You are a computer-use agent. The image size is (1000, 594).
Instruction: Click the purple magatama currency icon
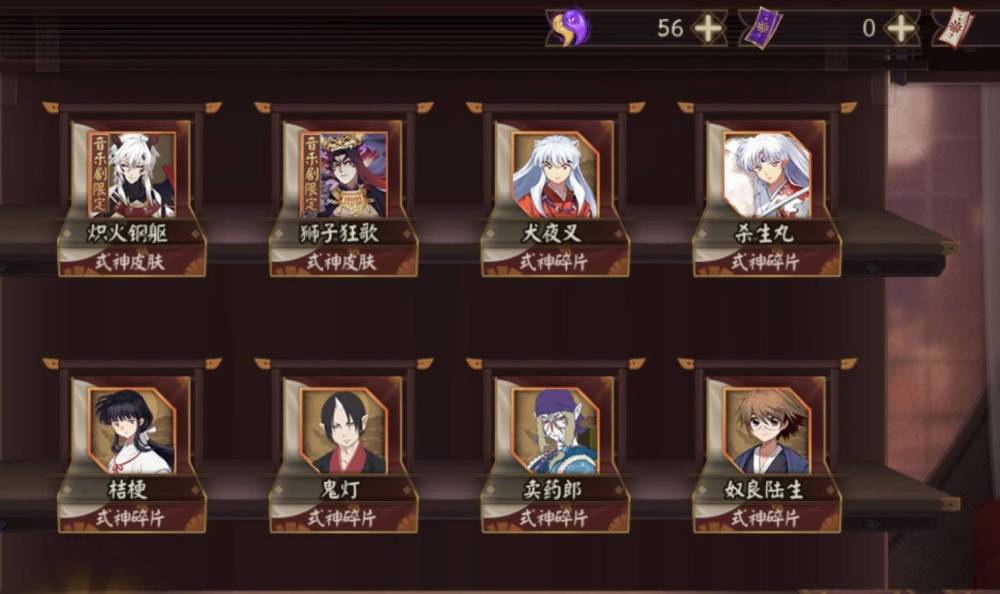570,27
